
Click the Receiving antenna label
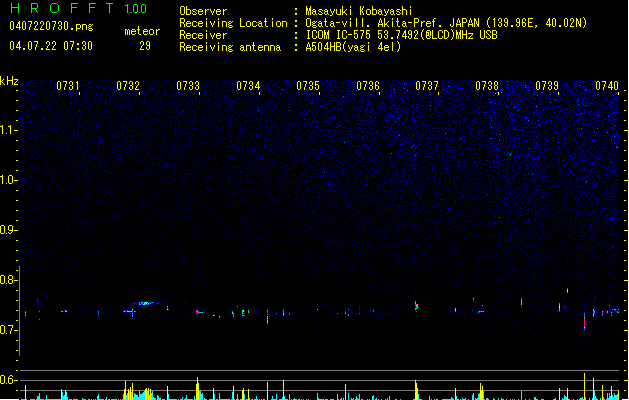(x=230, y=47)
